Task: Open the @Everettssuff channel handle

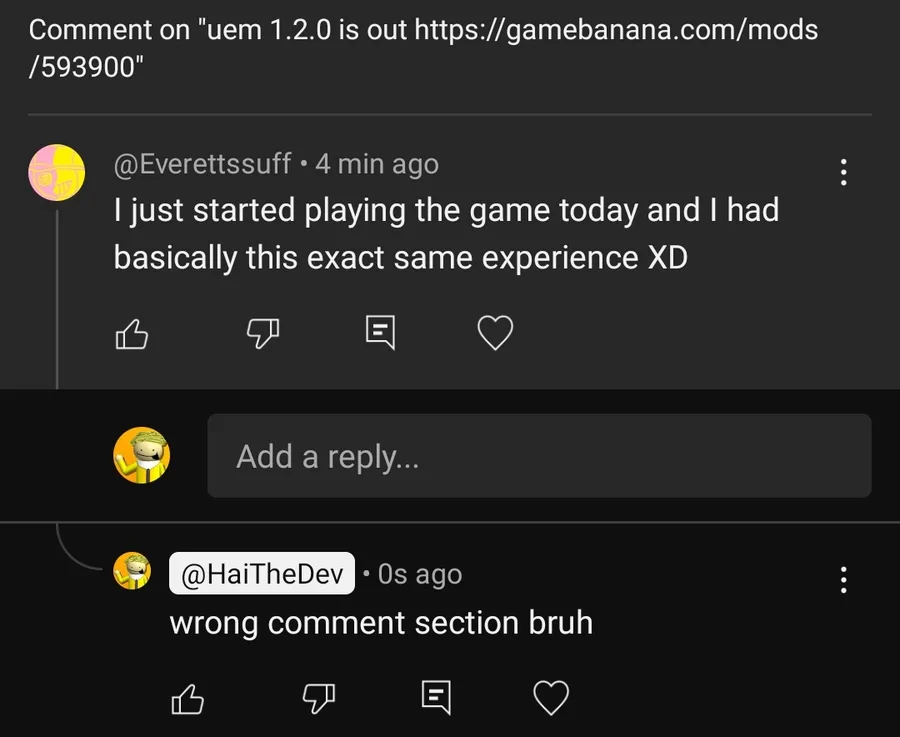Action: [203, 164]
